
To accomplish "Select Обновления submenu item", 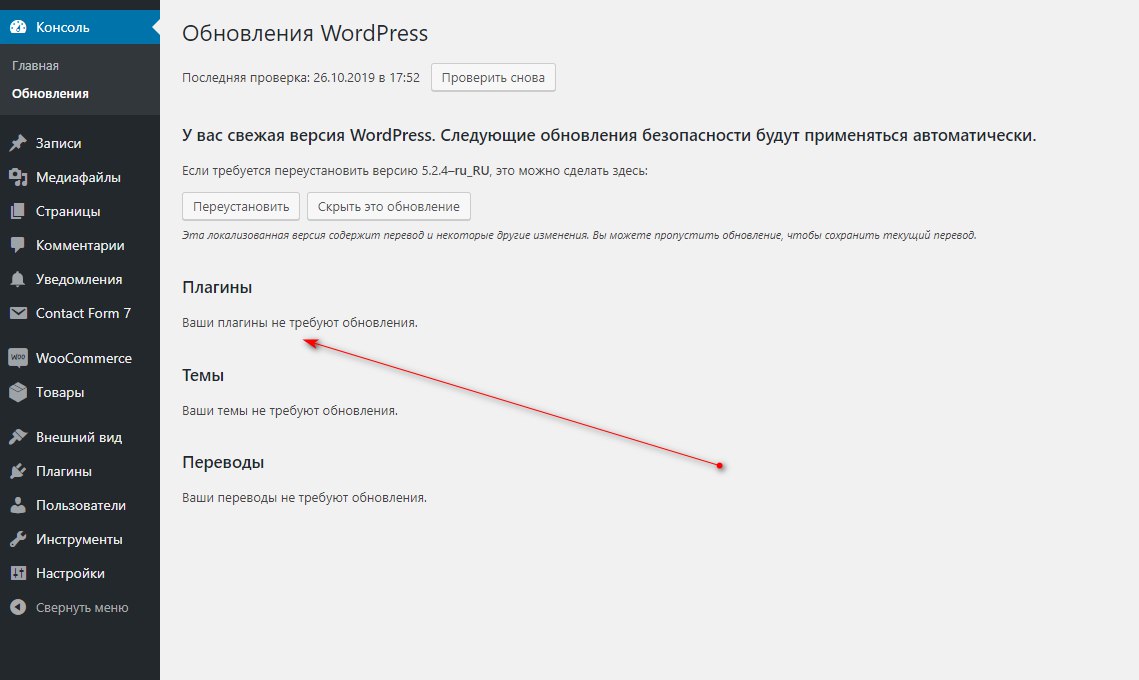I will point(50,94).
